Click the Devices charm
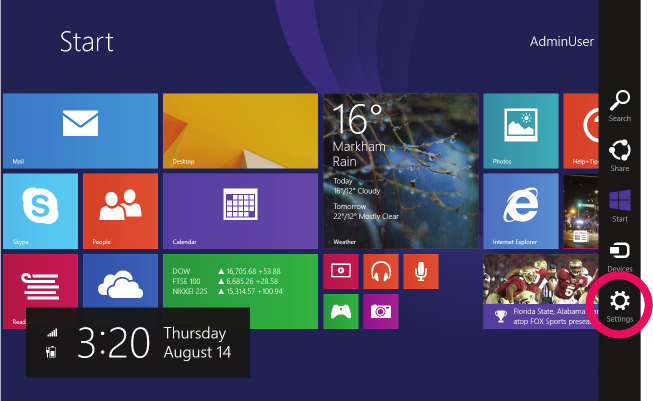 [x=620, y=257]
